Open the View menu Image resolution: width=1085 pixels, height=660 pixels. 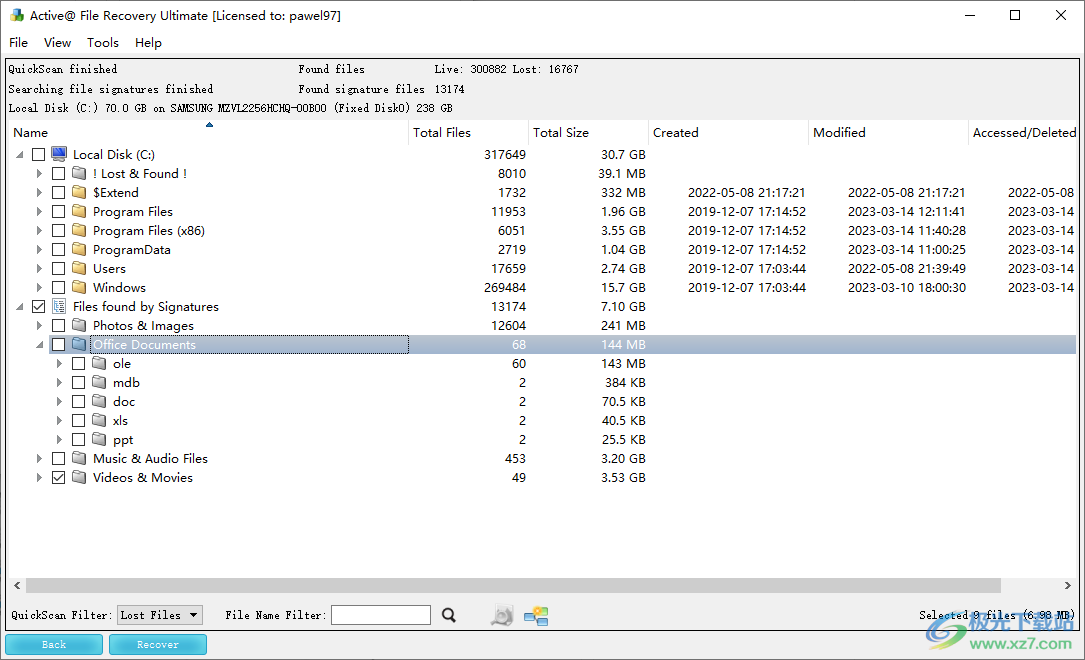[x=57, y=42]
